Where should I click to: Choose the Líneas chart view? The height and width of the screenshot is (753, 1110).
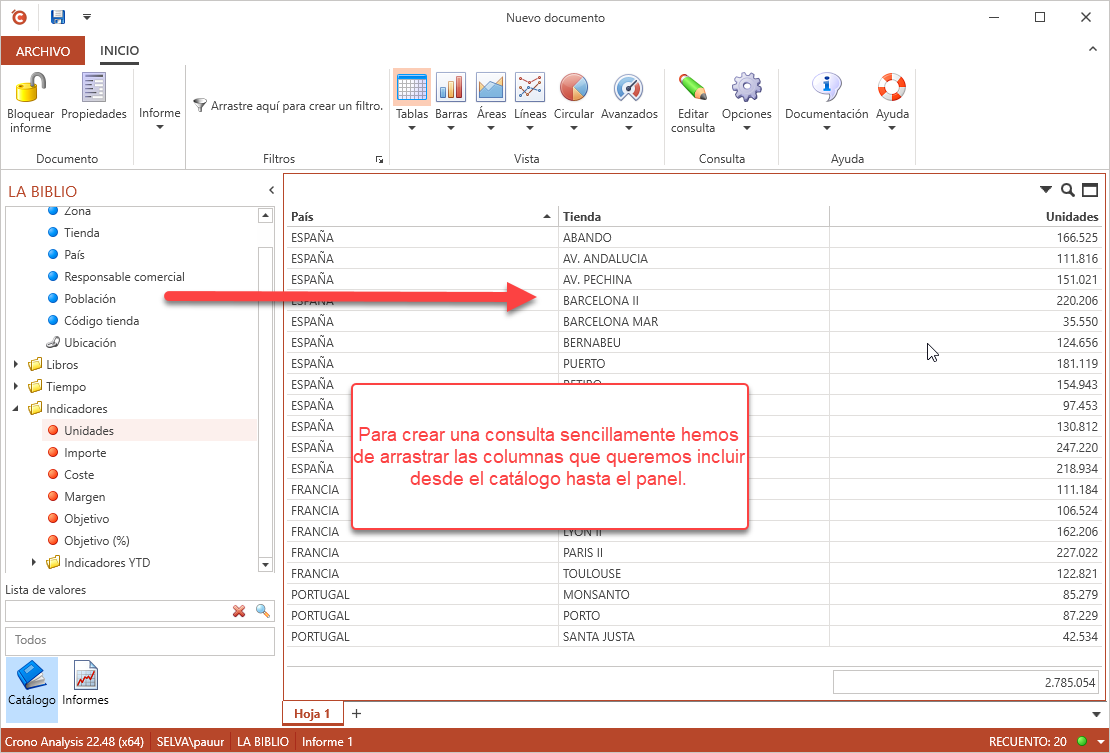tap(530, 88)
